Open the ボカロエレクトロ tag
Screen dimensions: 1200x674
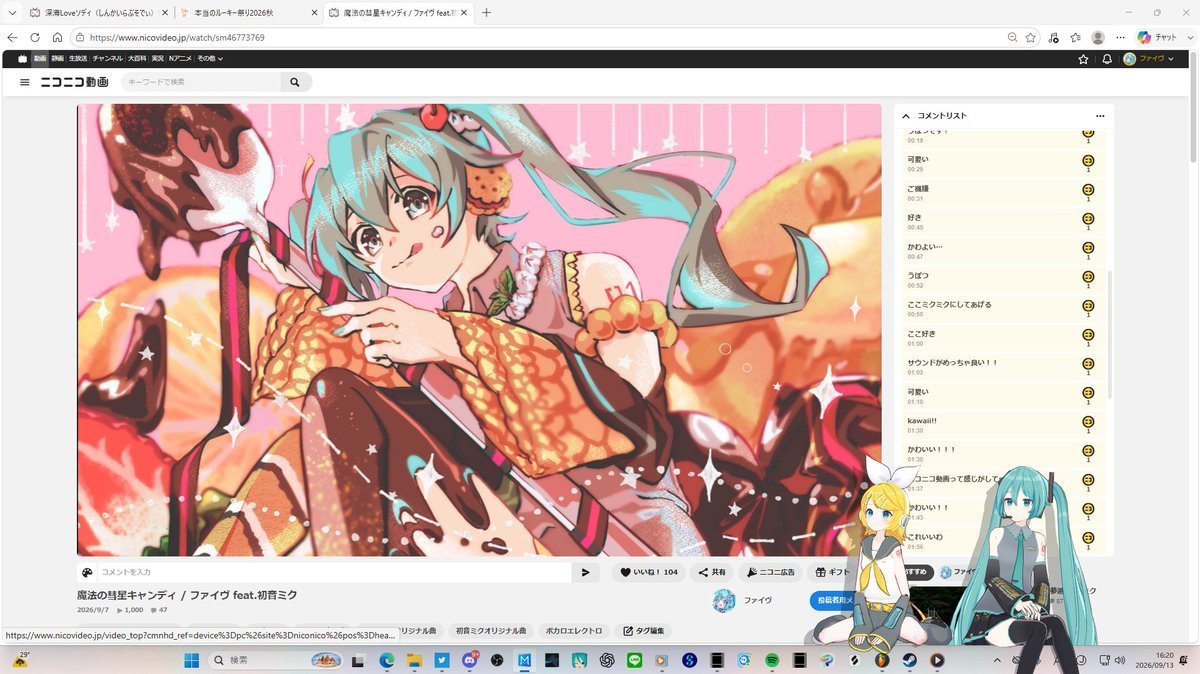(574, 631)
